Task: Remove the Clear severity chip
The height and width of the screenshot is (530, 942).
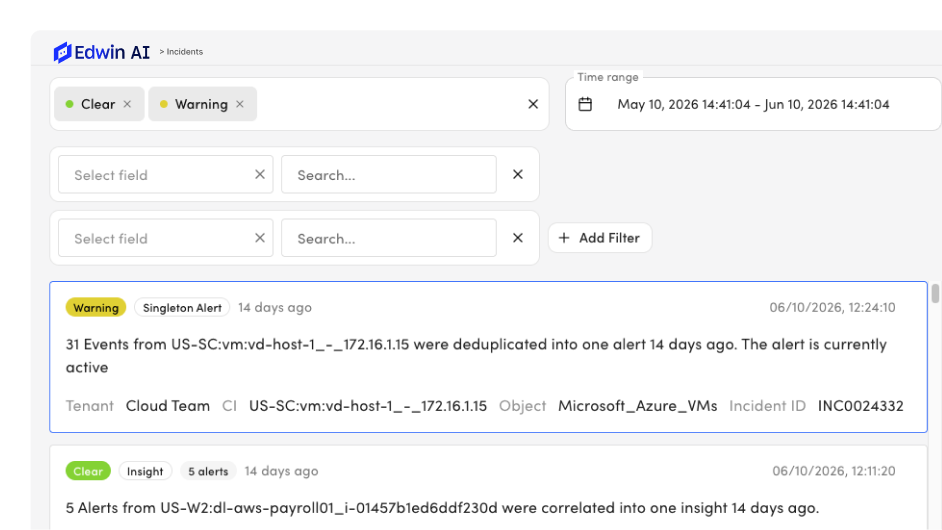Action: 127,104
